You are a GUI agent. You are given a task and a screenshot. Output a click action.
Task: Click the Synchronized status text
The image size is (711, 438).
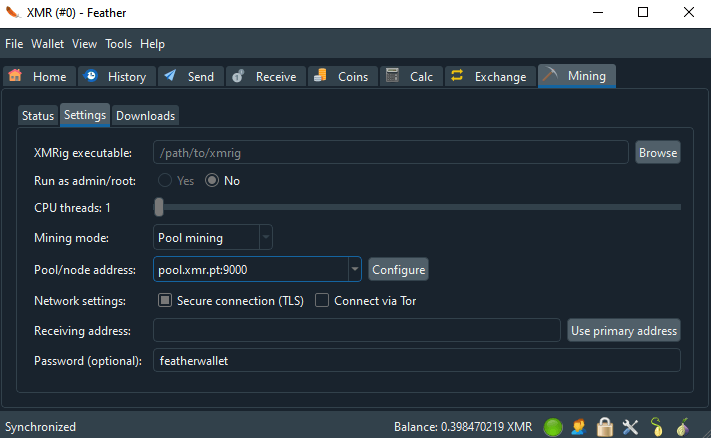[40, 427]
